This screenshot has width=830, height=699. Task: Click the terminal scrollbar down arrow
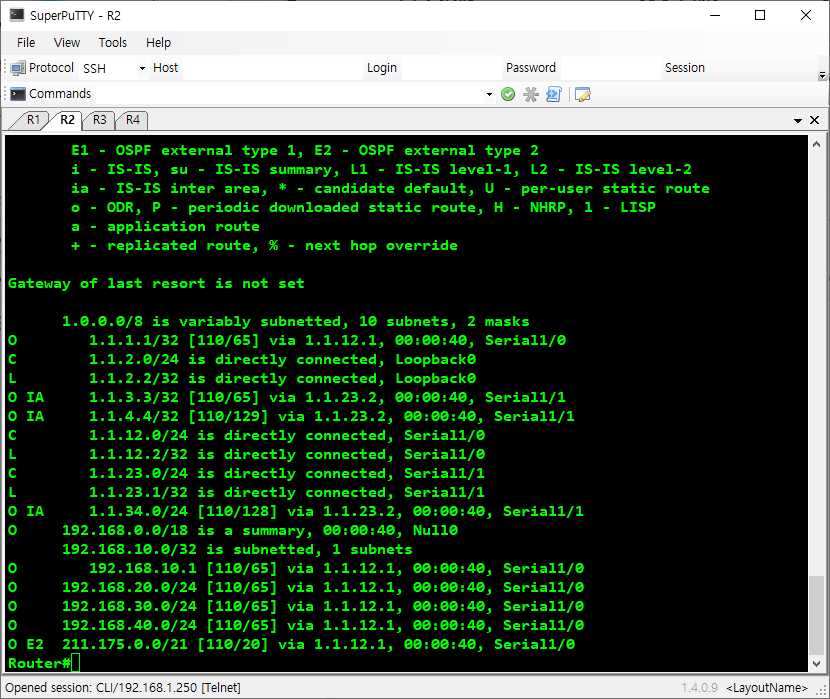816,664
